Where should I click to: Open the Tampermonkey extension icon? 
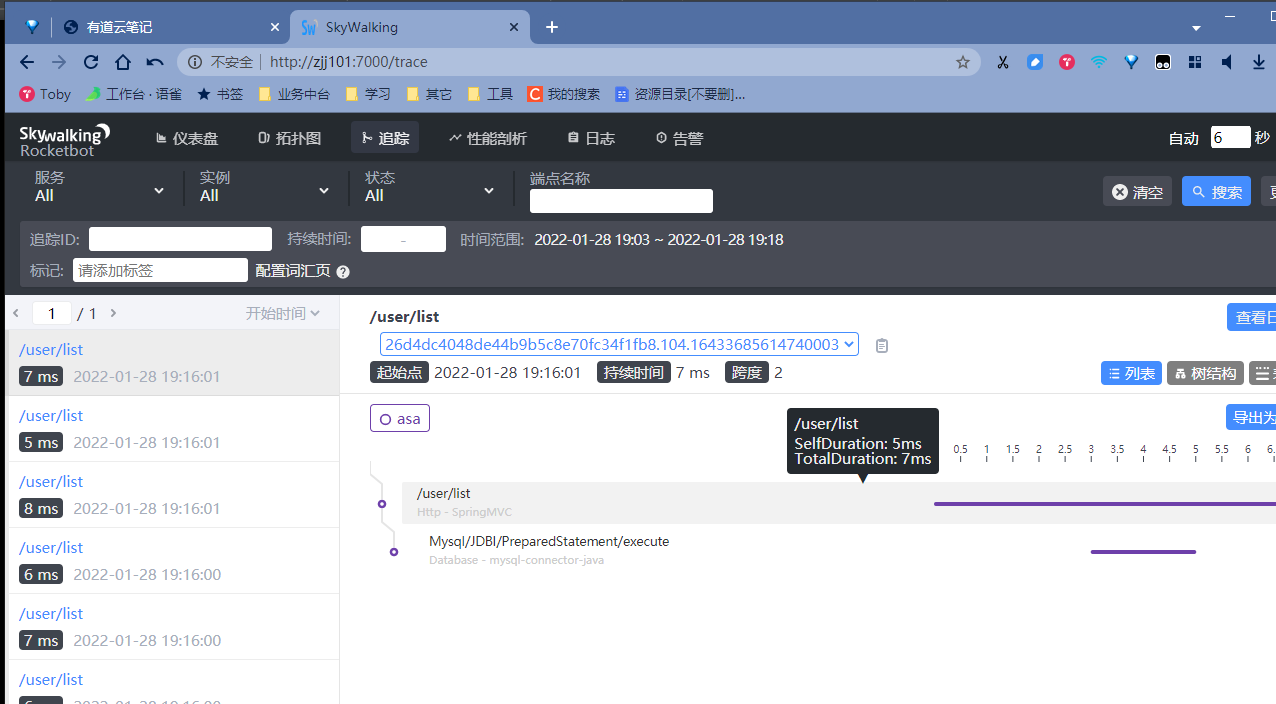(1163, 62)
